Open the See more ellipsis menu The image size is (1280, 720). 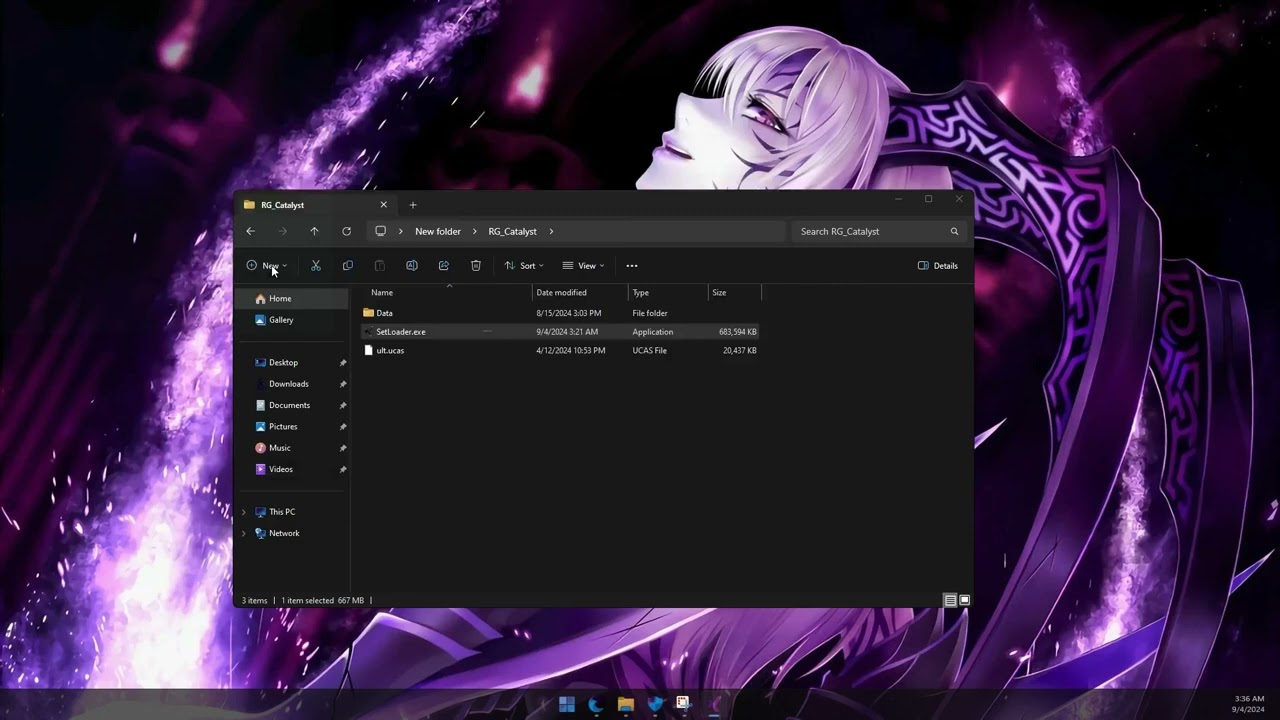(632, 266)
